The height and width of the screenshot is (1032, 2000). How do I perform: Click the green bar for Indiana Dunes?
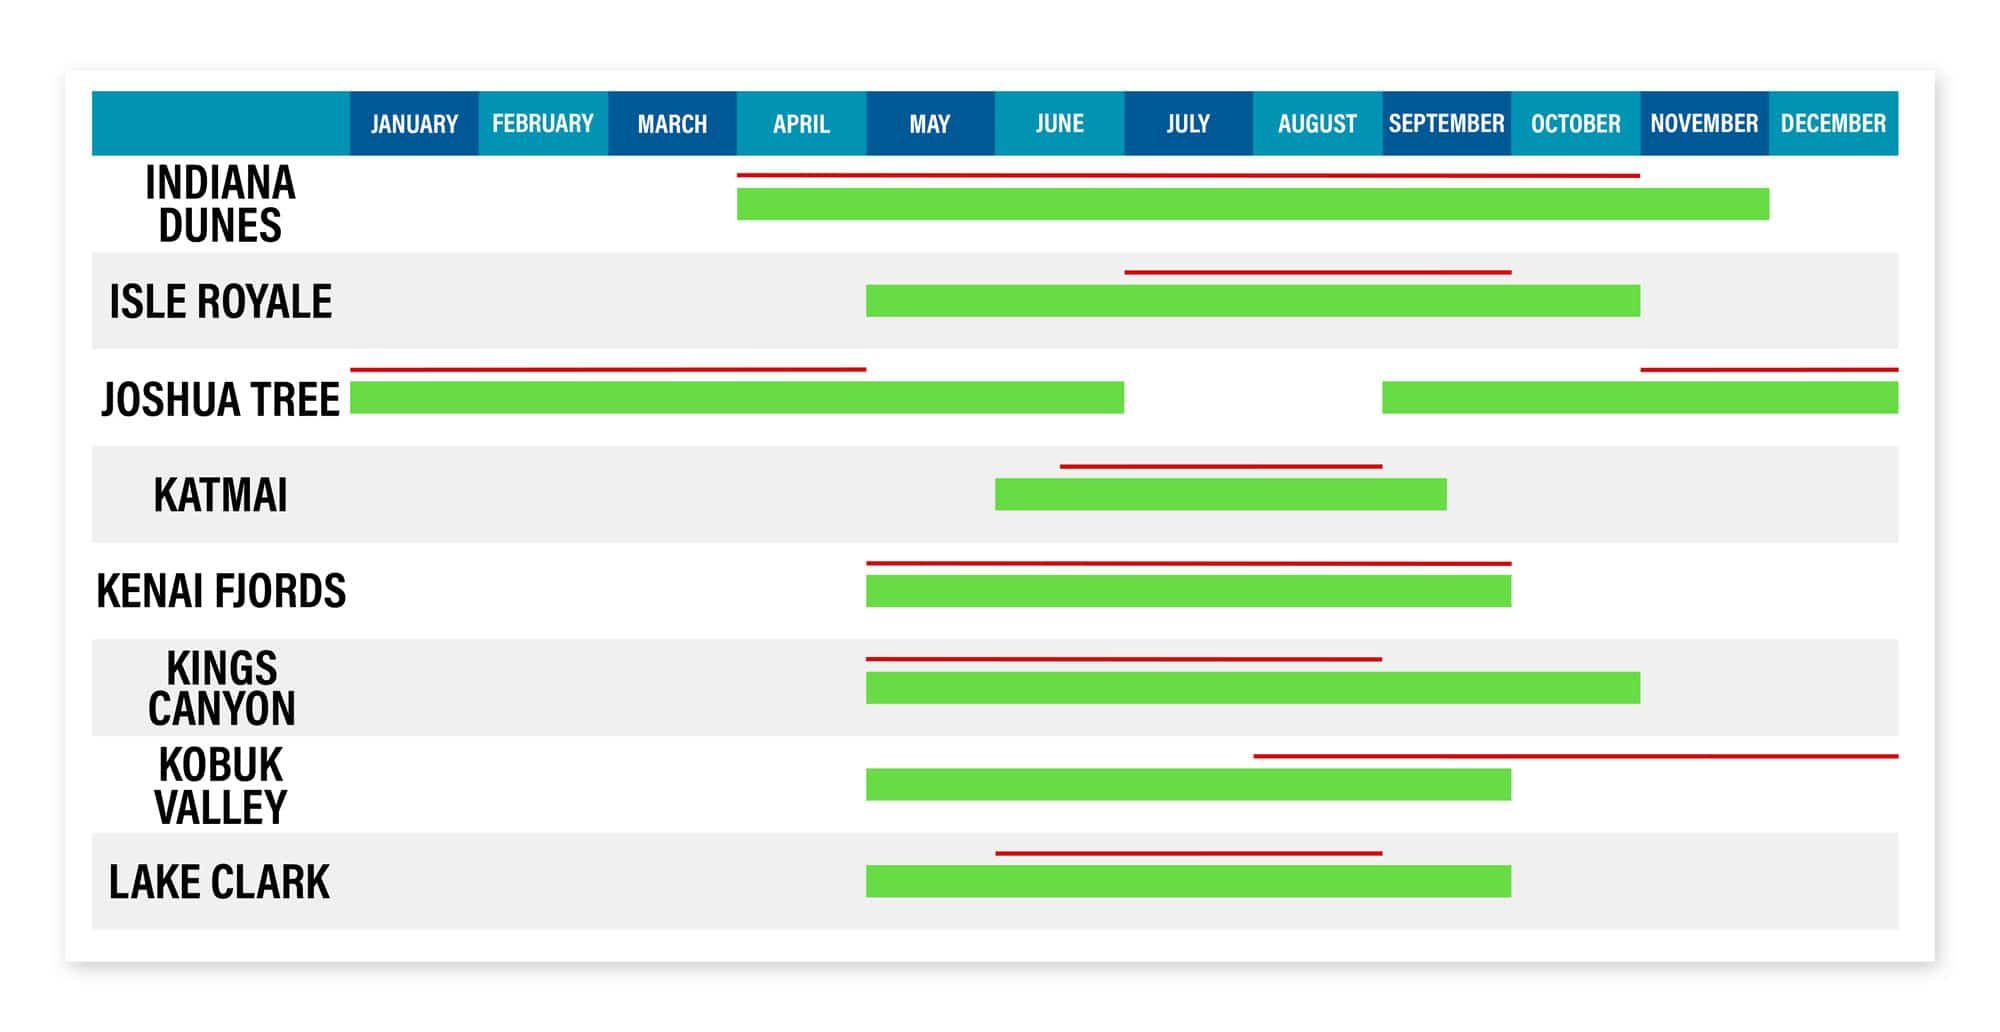(x=1252, y=204)
